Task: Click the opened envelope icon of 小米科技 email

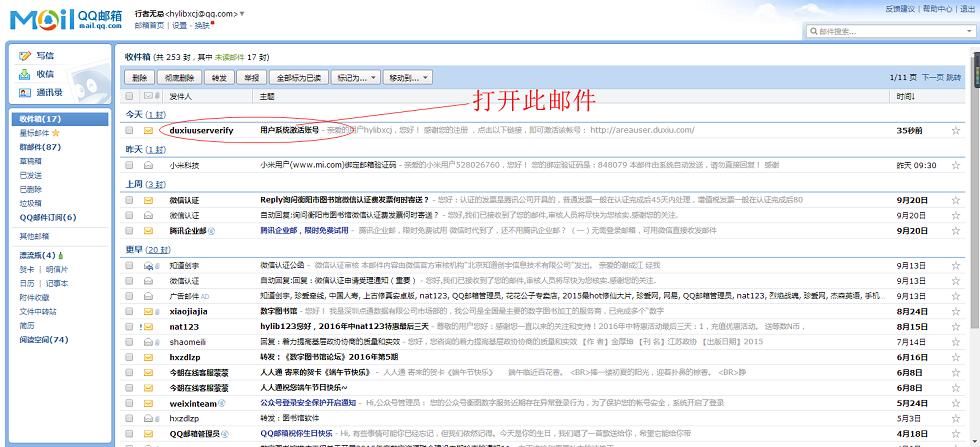Action: coord(149,166)
